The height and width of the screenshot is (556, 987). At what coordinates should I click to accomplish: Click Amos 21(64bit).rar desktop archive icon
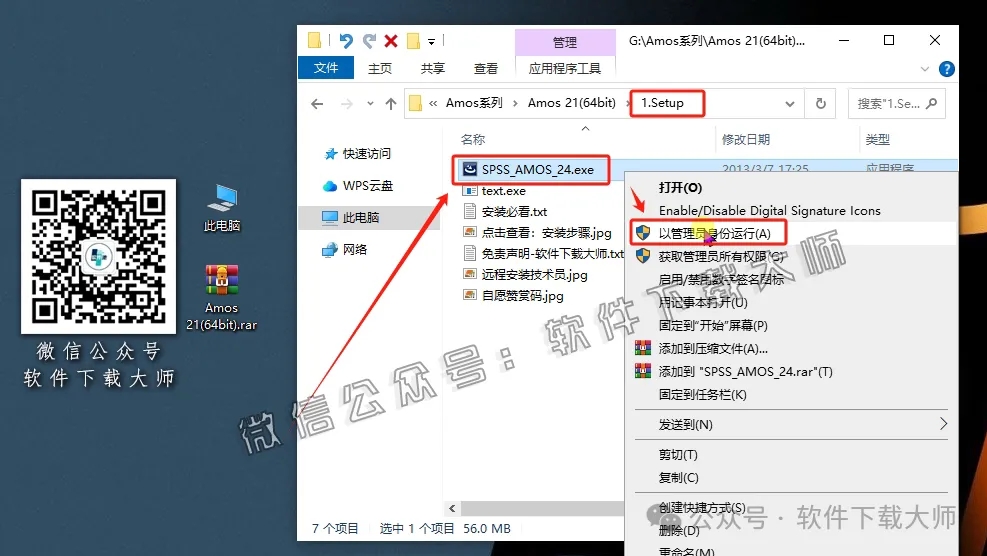(x=222, y=297)
